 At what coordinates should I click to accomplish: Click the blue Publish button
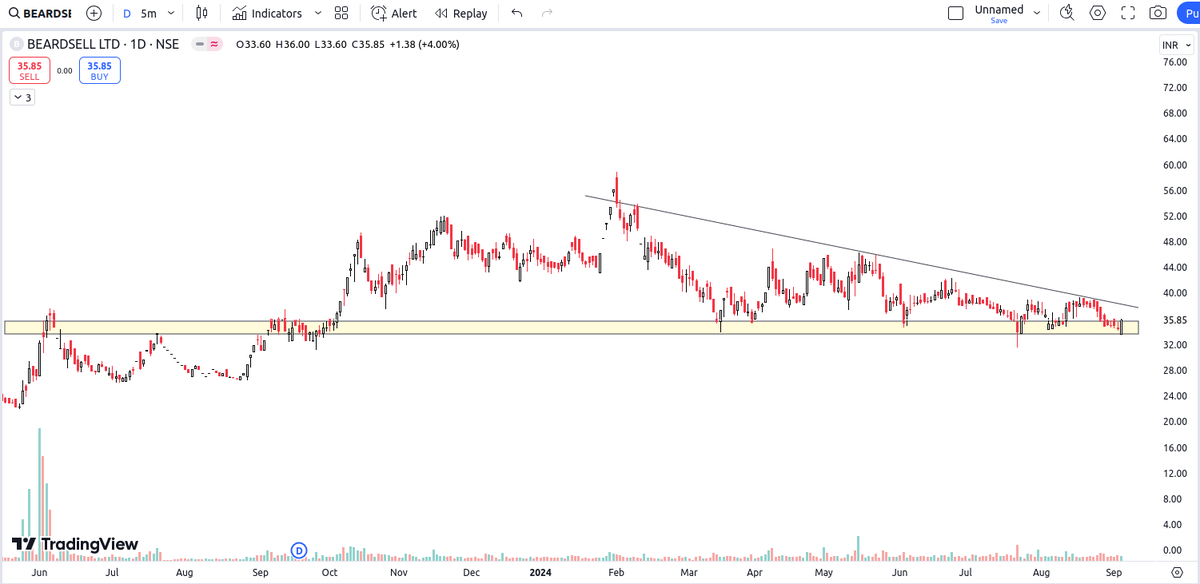1187,13
